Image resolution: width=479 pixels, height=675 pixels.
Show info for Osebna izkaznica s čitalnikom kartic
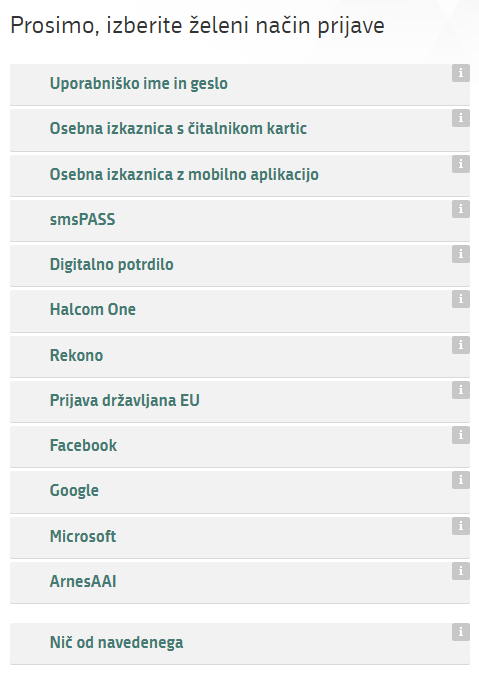pyautogui.click(x=460, y=118)
